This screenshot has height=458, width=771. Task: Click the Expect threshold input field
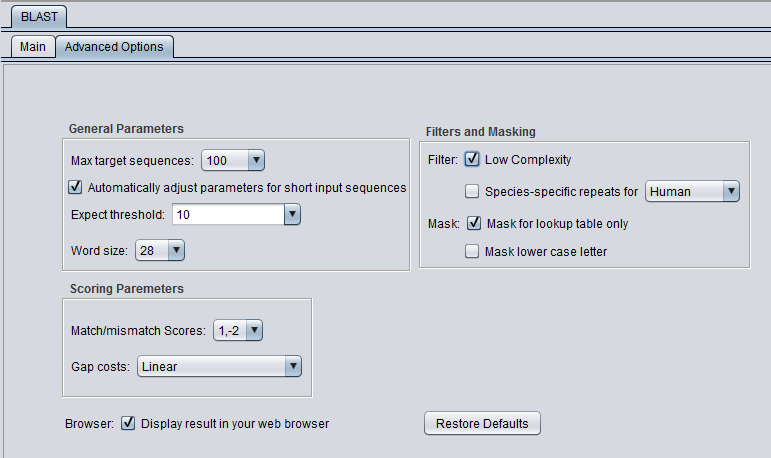coord(227,215)
